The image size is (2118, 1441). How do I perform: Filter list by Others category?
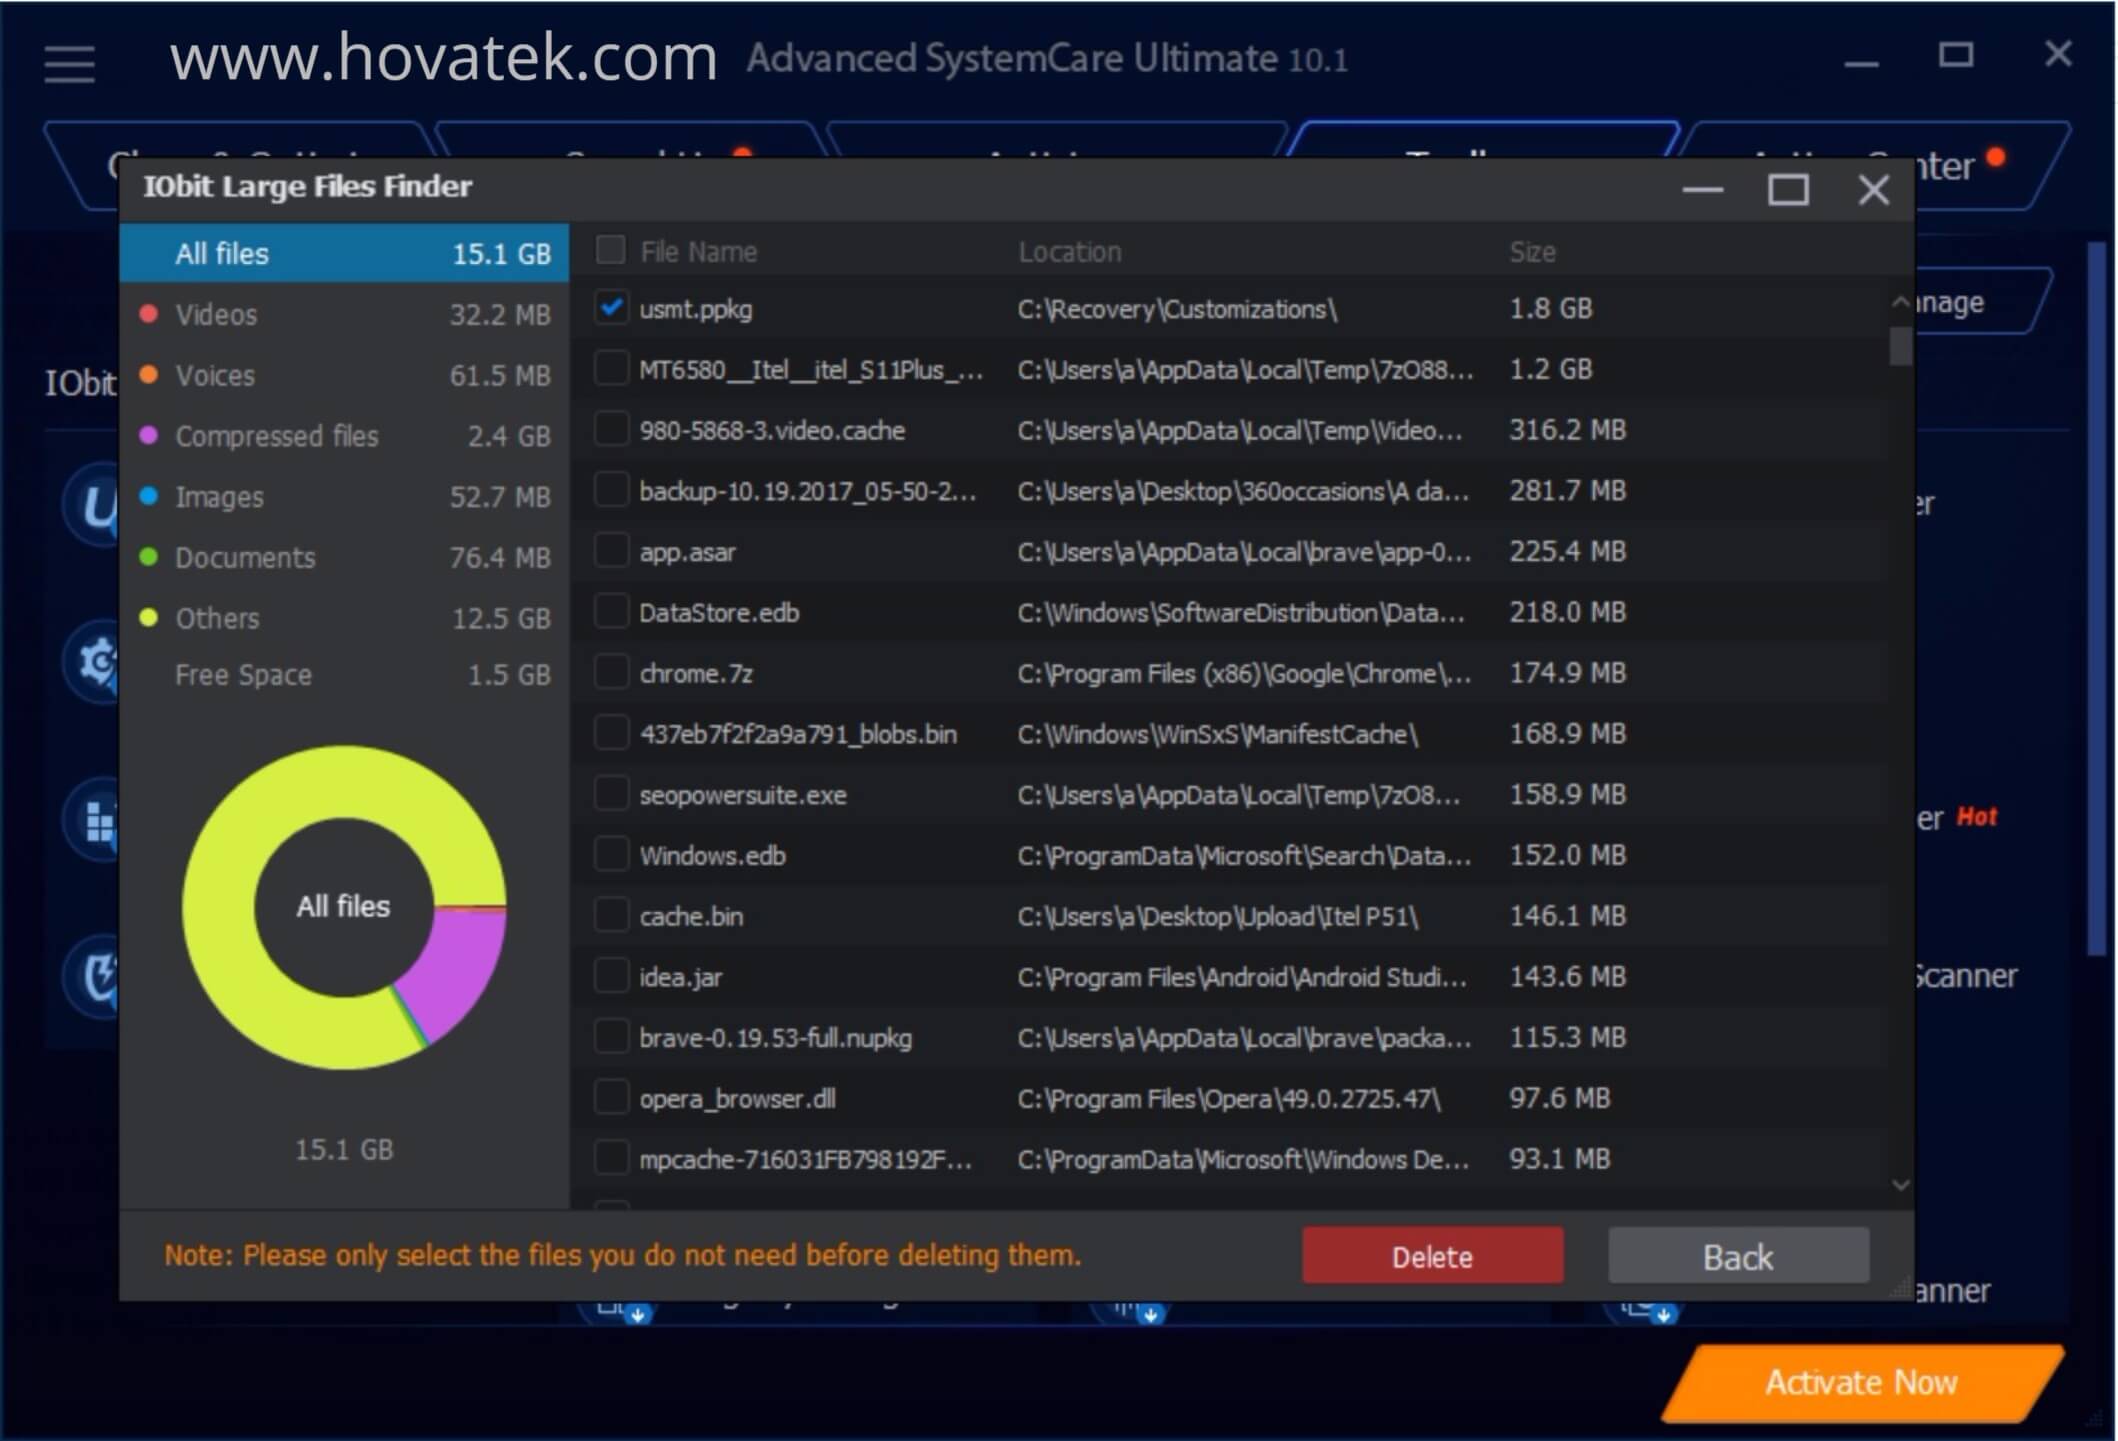pyautogui.click(x=344, y=618)
